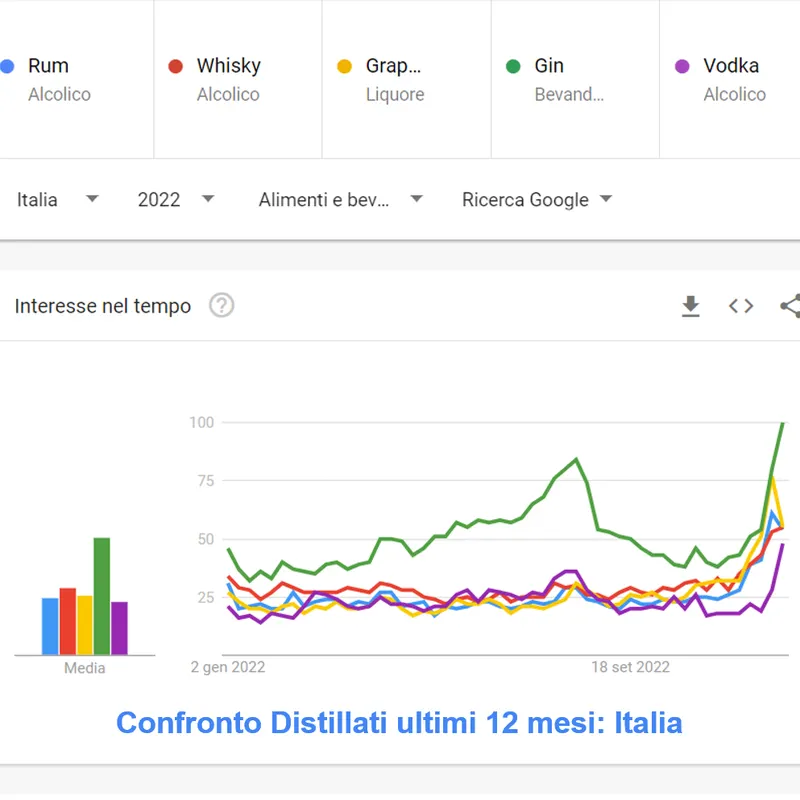Click the embed code icon
Screen dimensions: 800x800
pyautogui.click(x=741, y=306)
